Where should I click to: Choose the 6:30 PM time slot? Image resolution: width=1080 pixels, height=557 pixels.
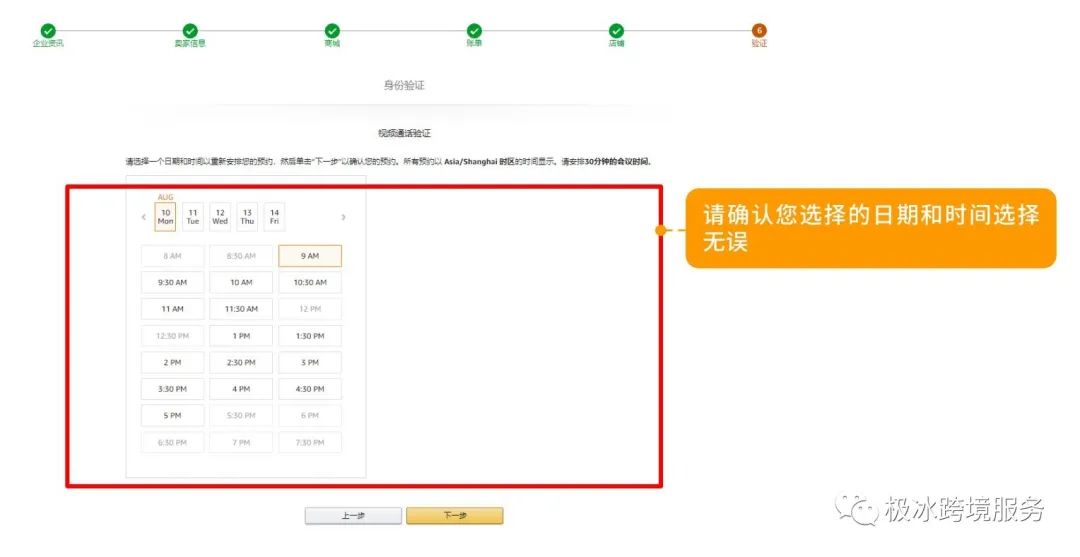click(172, 443)
